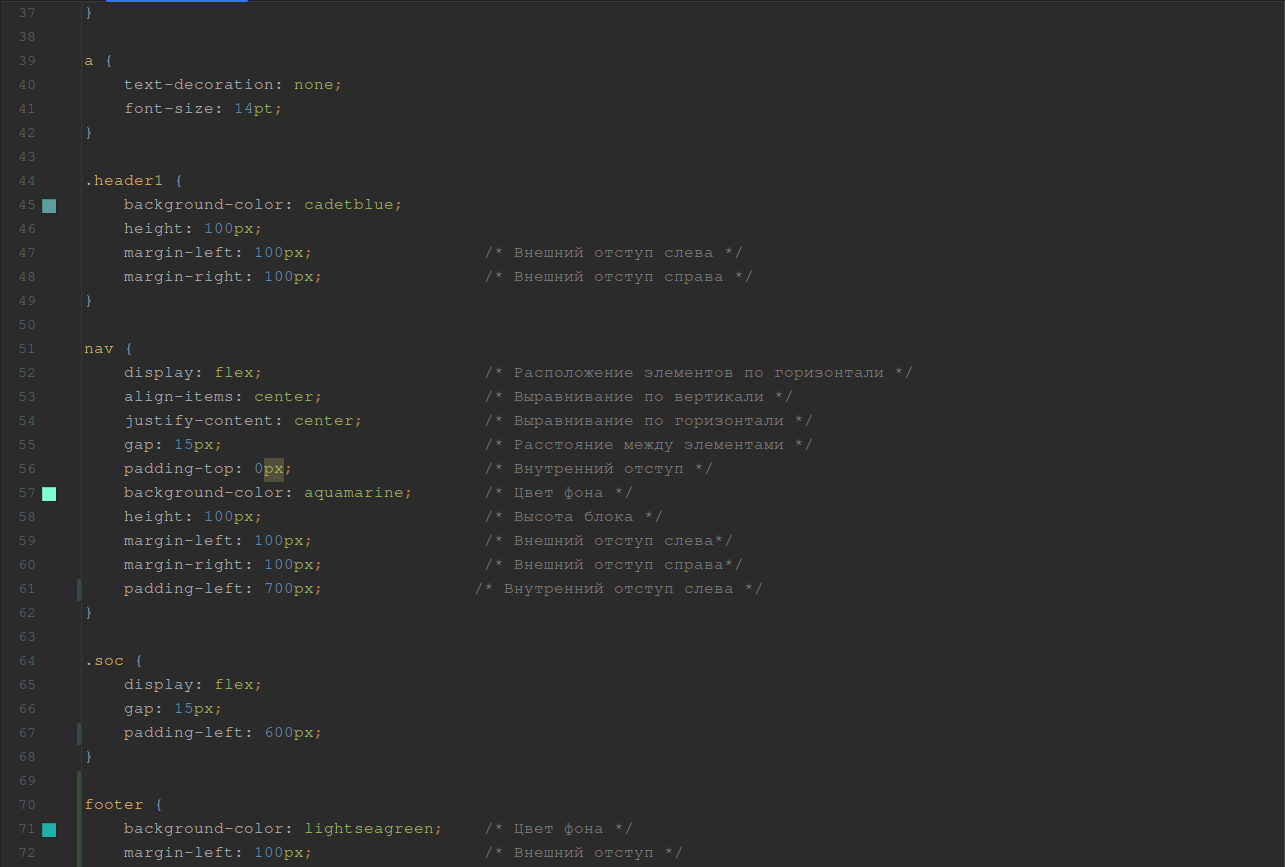Place the caret on the footer selector
Screen dimensions: 1285x867
(114, 805)
